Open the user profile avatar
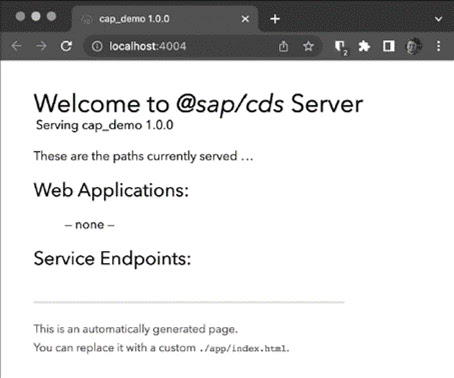 tap(413, 46)
